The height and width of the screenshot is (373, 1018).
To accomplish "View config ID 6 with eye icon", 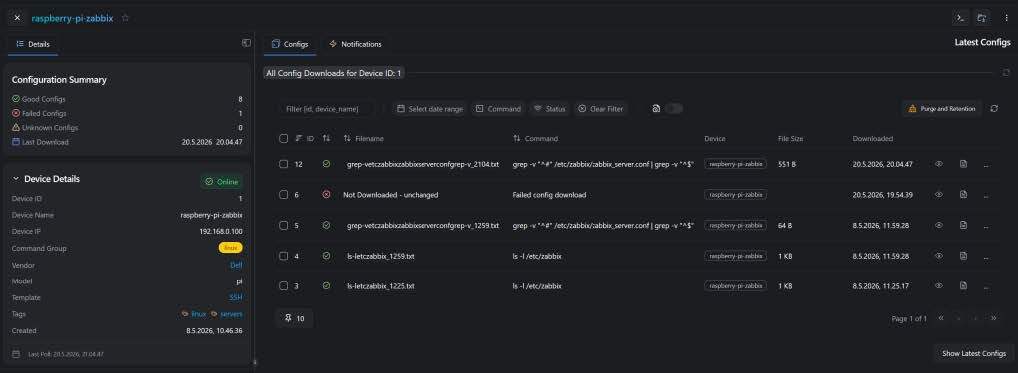I will click(x=939, y=195).
